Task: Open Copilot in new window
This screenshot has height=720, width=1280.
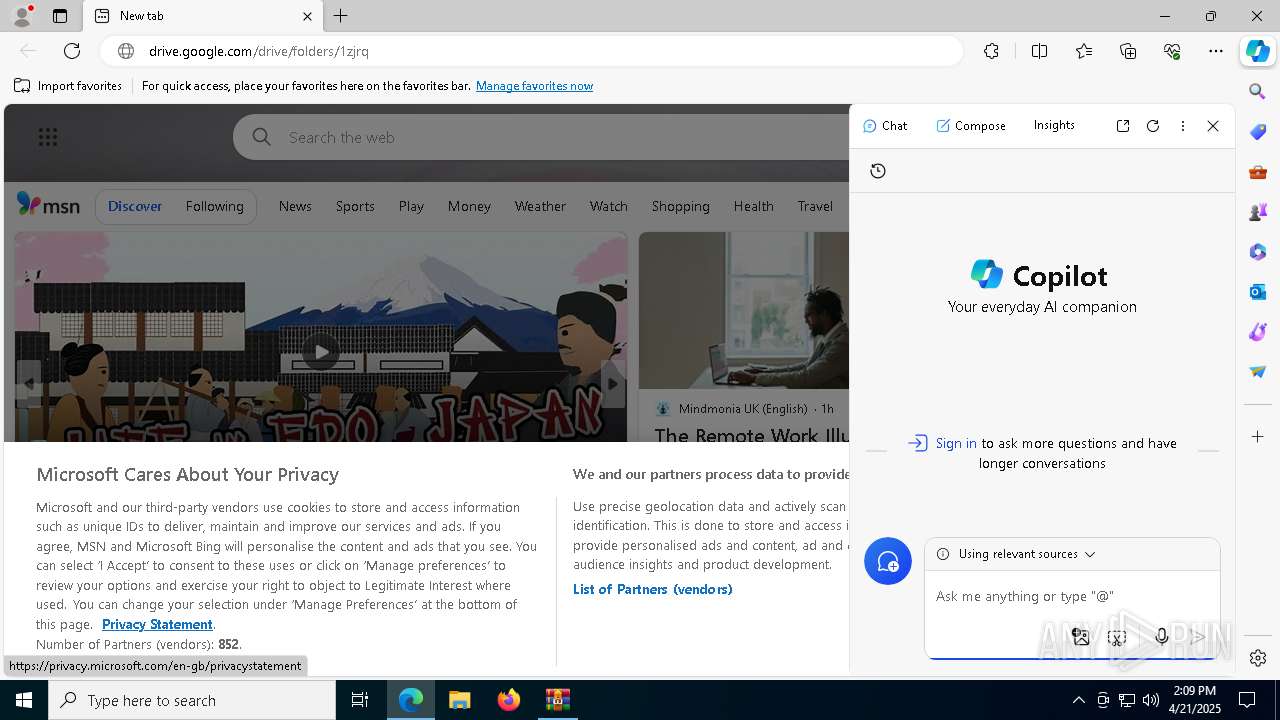Action: pyautogui.click(x=1123, y=126)
